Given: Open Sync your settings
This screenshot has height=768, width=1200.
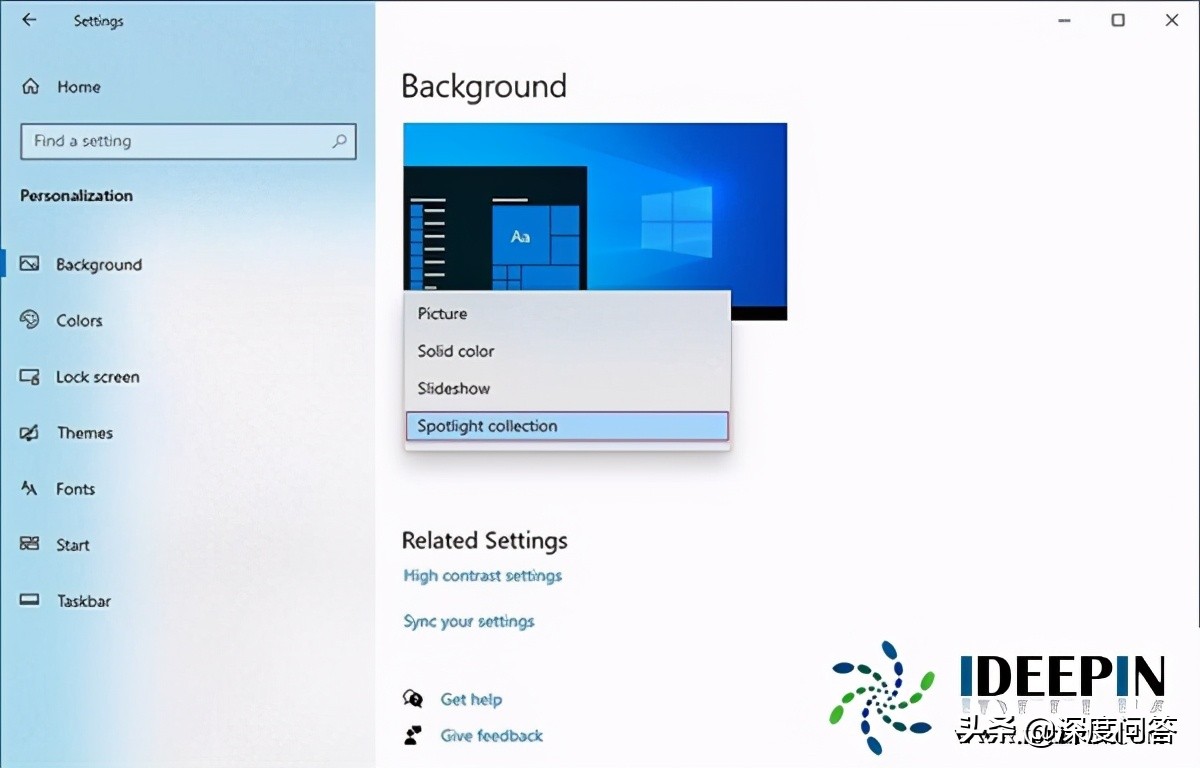Looking at the screenshot, I should click(469, 621).
